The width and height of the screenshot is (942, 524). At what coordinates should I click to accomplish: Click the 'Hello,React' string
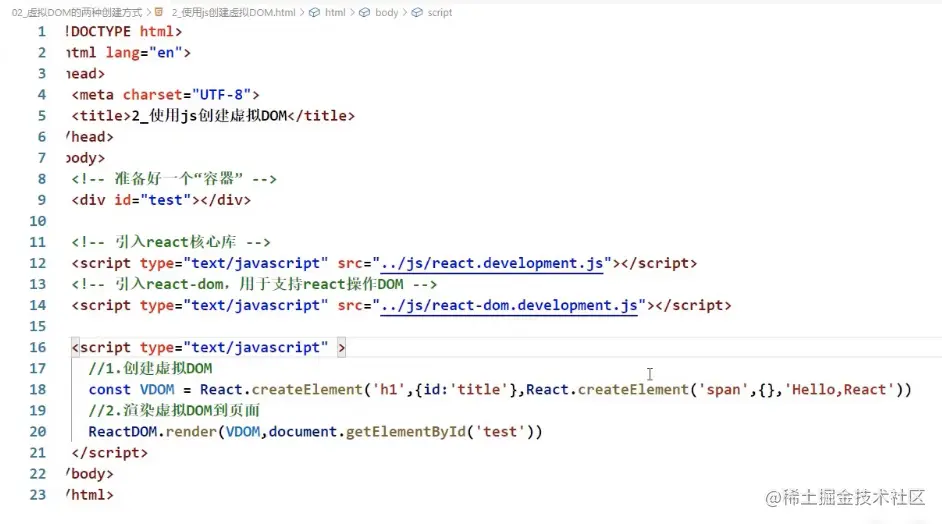click(x=839, y=389)
